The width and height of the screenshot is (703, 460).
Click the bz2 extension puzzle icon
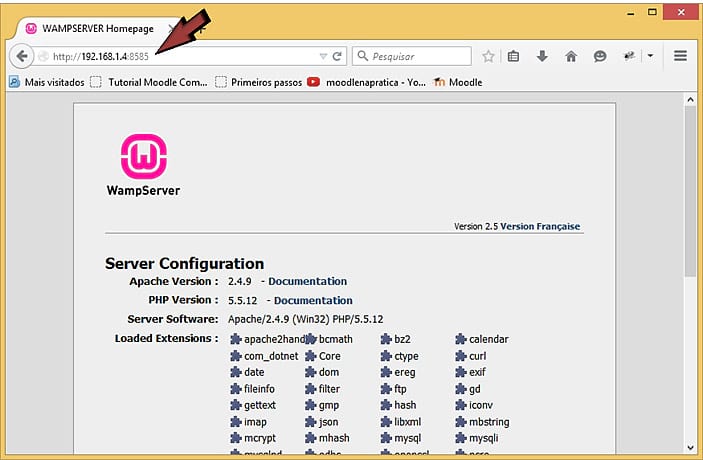click(386, 339)
